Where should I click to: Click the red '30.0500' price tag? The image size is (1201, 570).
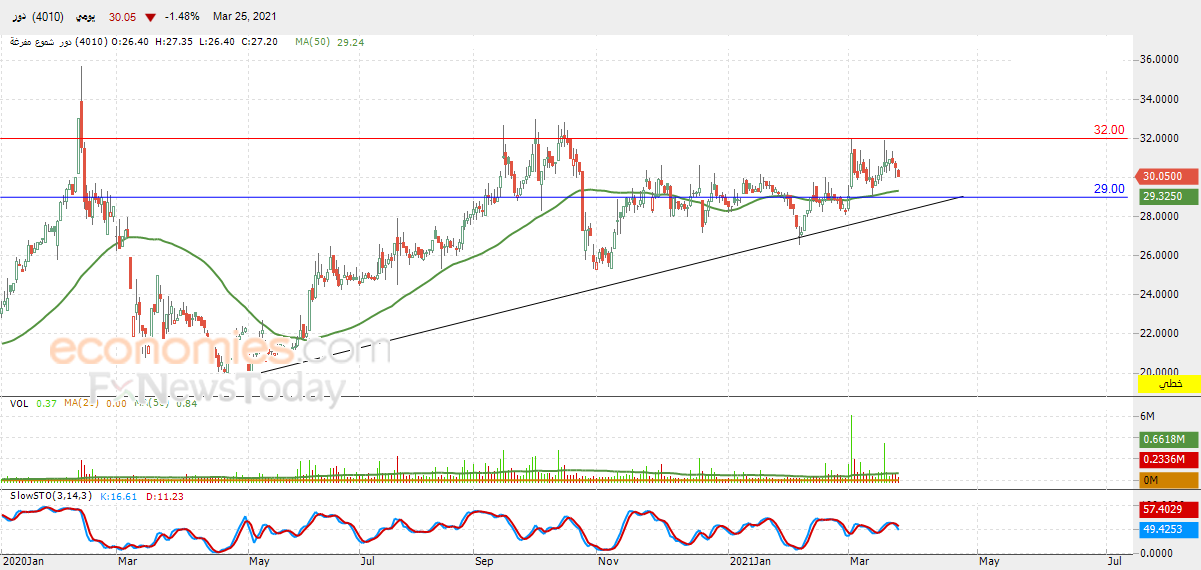point(1169,176)
